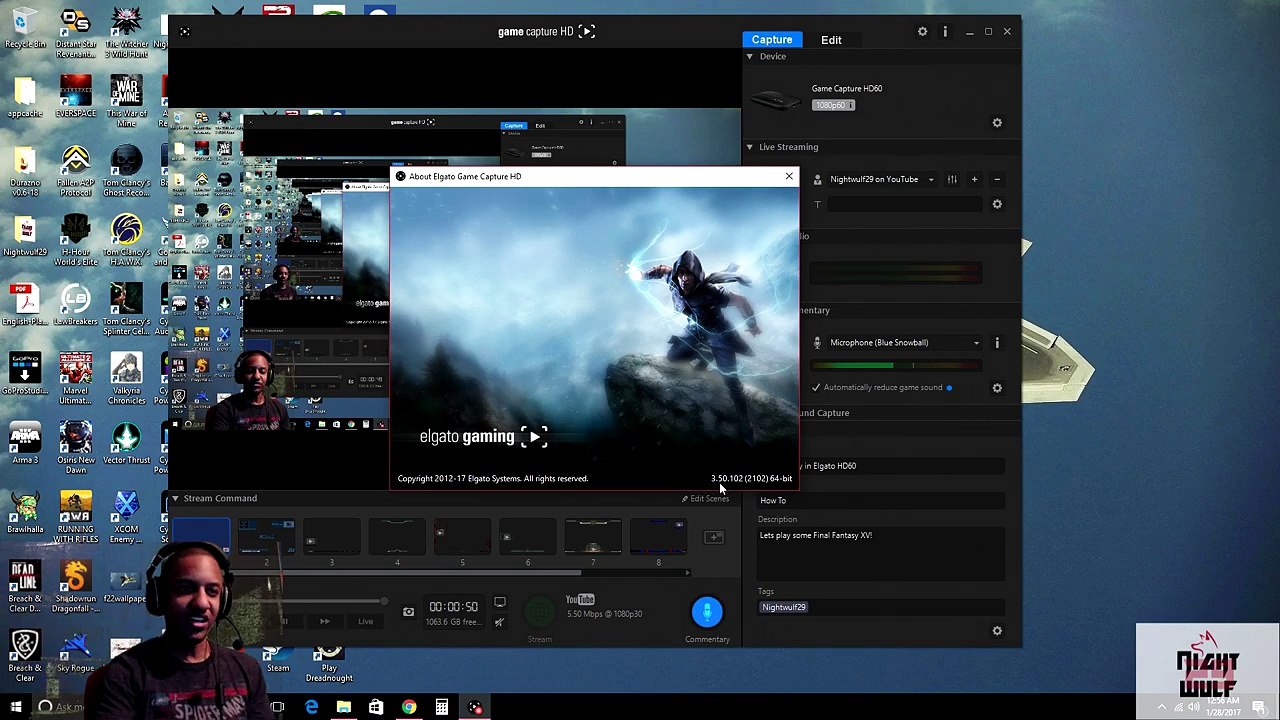Close the About Elgato Game Capture HD dialog
The width and height of the screenshot is (1280, 720).
coord(789,177)
